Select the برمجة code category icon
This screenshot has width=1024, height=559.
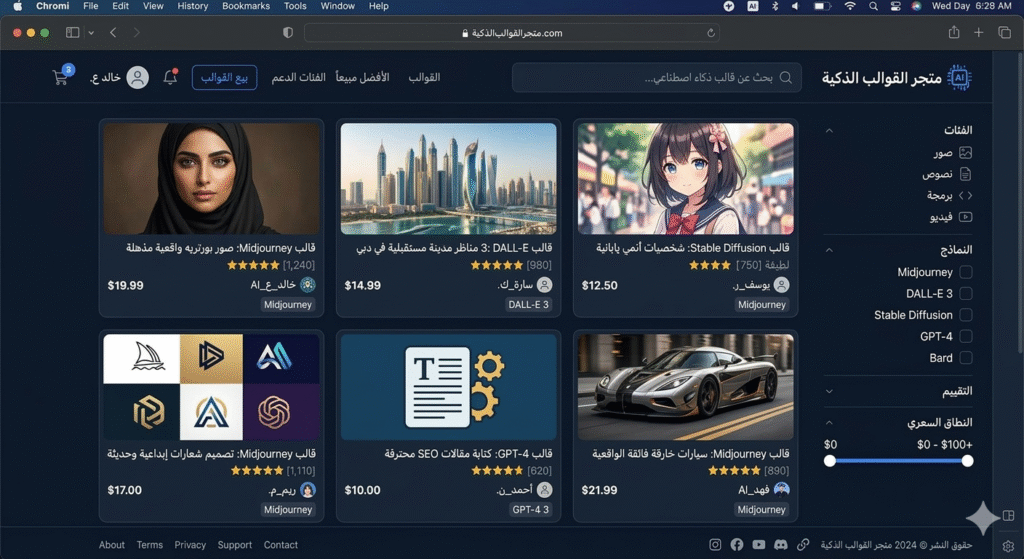[x=965, y=195]
